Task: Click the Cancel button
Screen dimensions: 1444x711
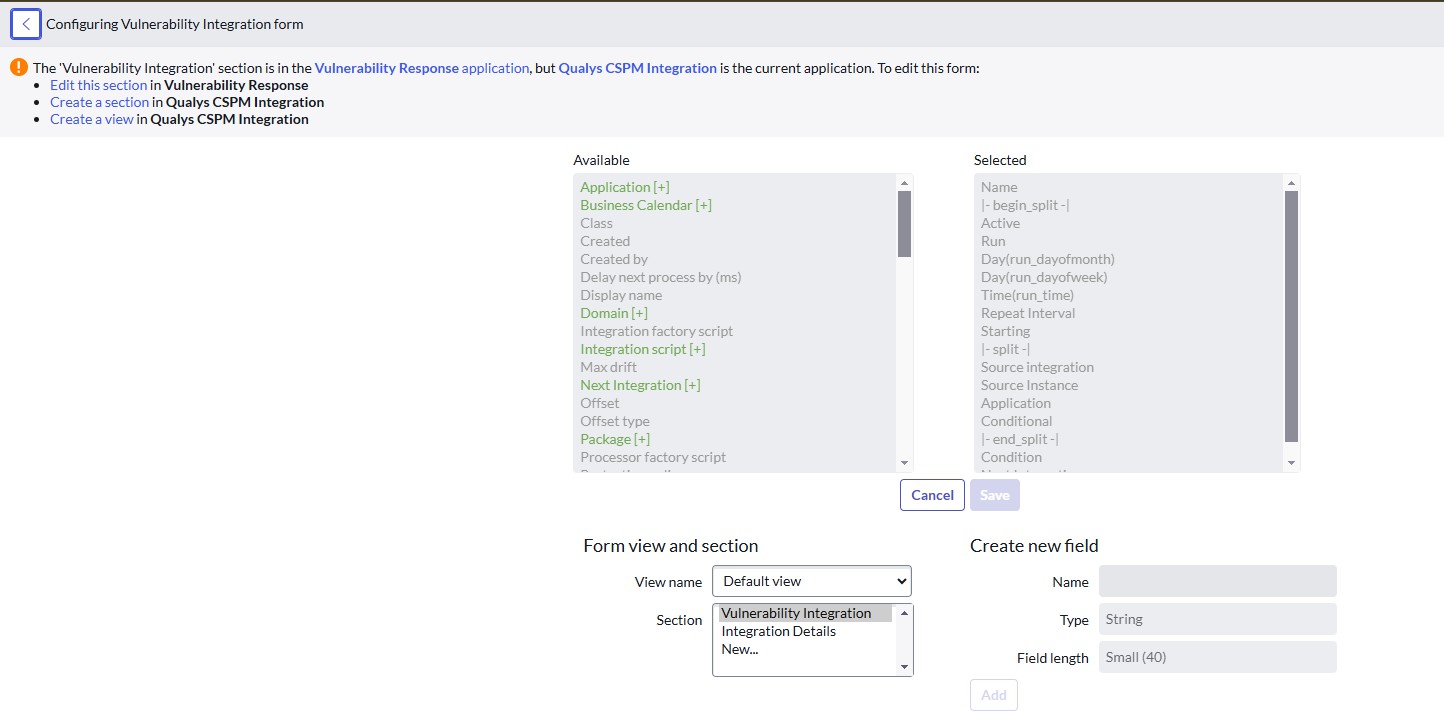Action: pyautogui.click(x=932, y=495)
